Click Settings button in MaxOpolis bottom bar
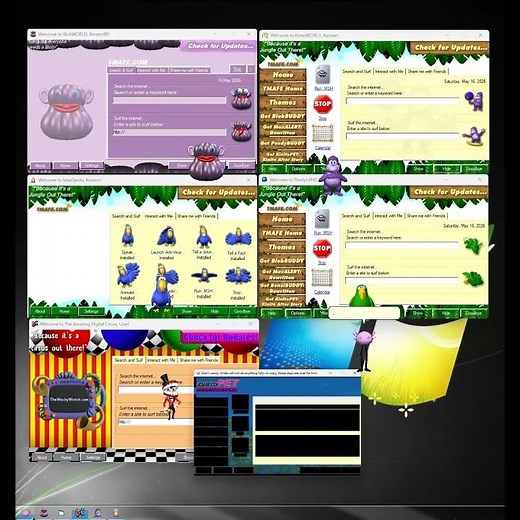Viewport: 520px width, 520px height. [x=91, y=311]
